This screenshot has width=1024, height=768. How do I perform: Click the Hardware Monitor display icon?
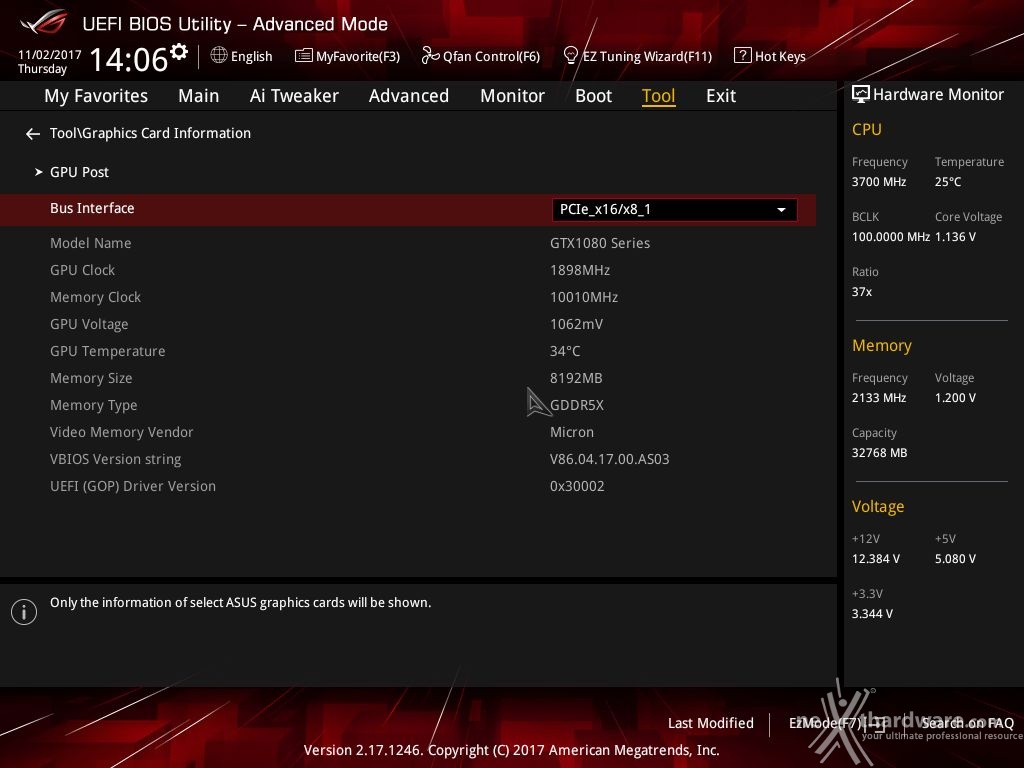[861, 95]
